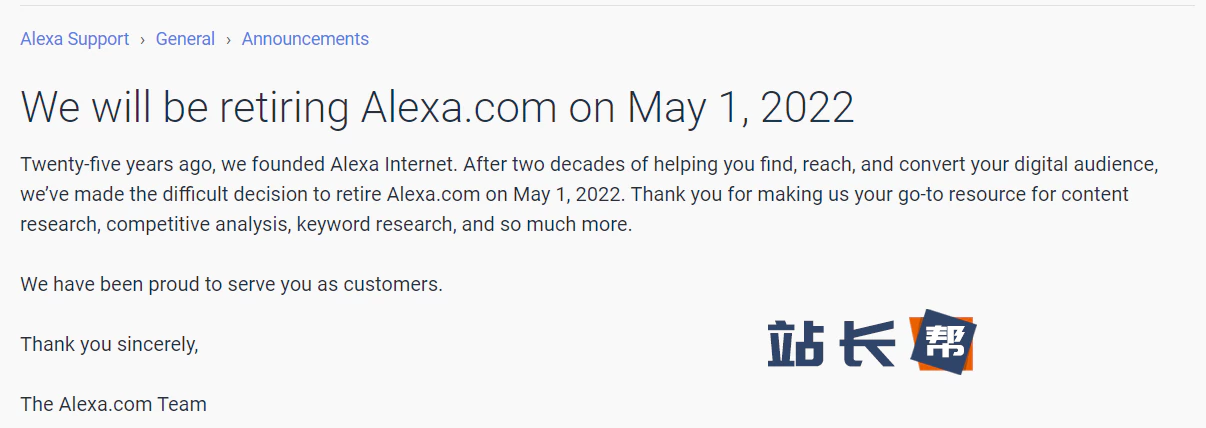The image size is (1206, 428).
Task: Click the chevron after Alexa Support
Action: tap(143, 40)
